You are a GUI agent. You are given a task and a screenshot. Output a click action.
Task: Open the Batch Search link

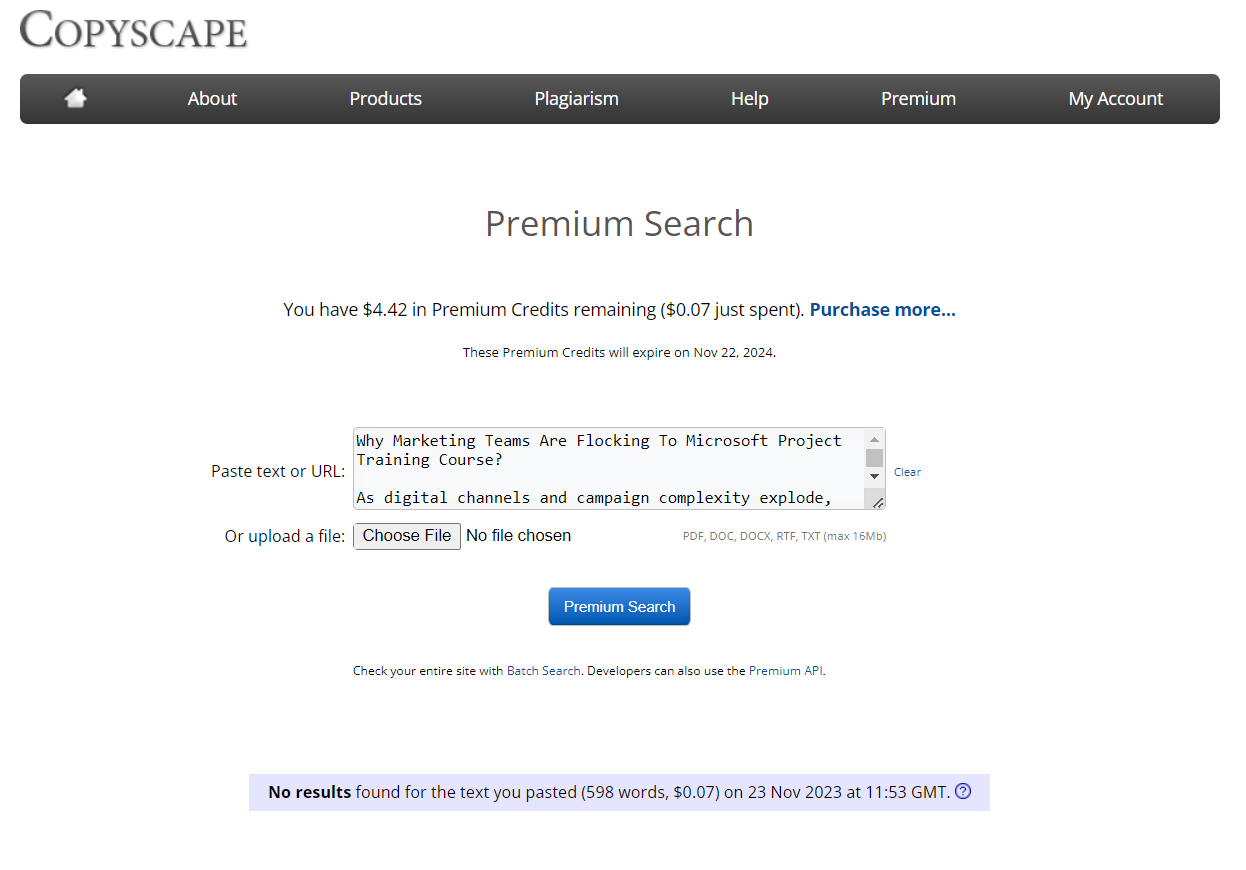544,671
